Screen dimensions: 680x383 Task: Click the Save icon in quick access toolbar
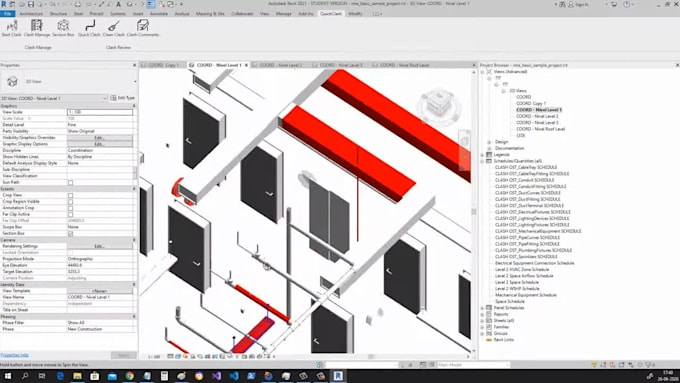pos(31,4)
